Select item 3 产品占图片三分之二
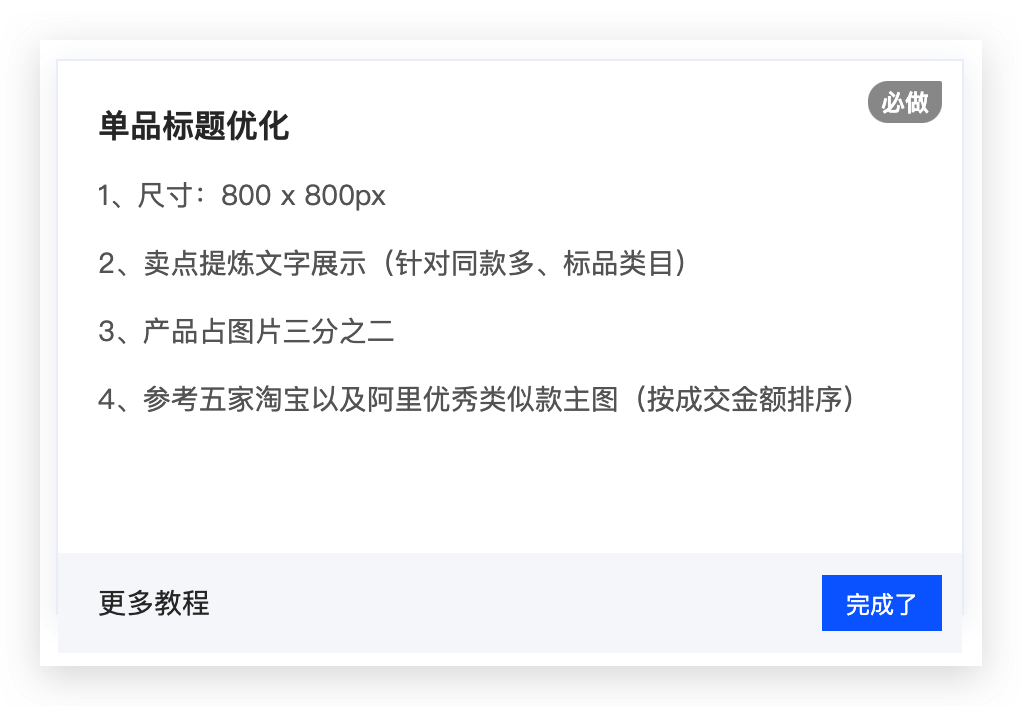The height and width of the screenshot is (706, 1022). click(246, 331)
